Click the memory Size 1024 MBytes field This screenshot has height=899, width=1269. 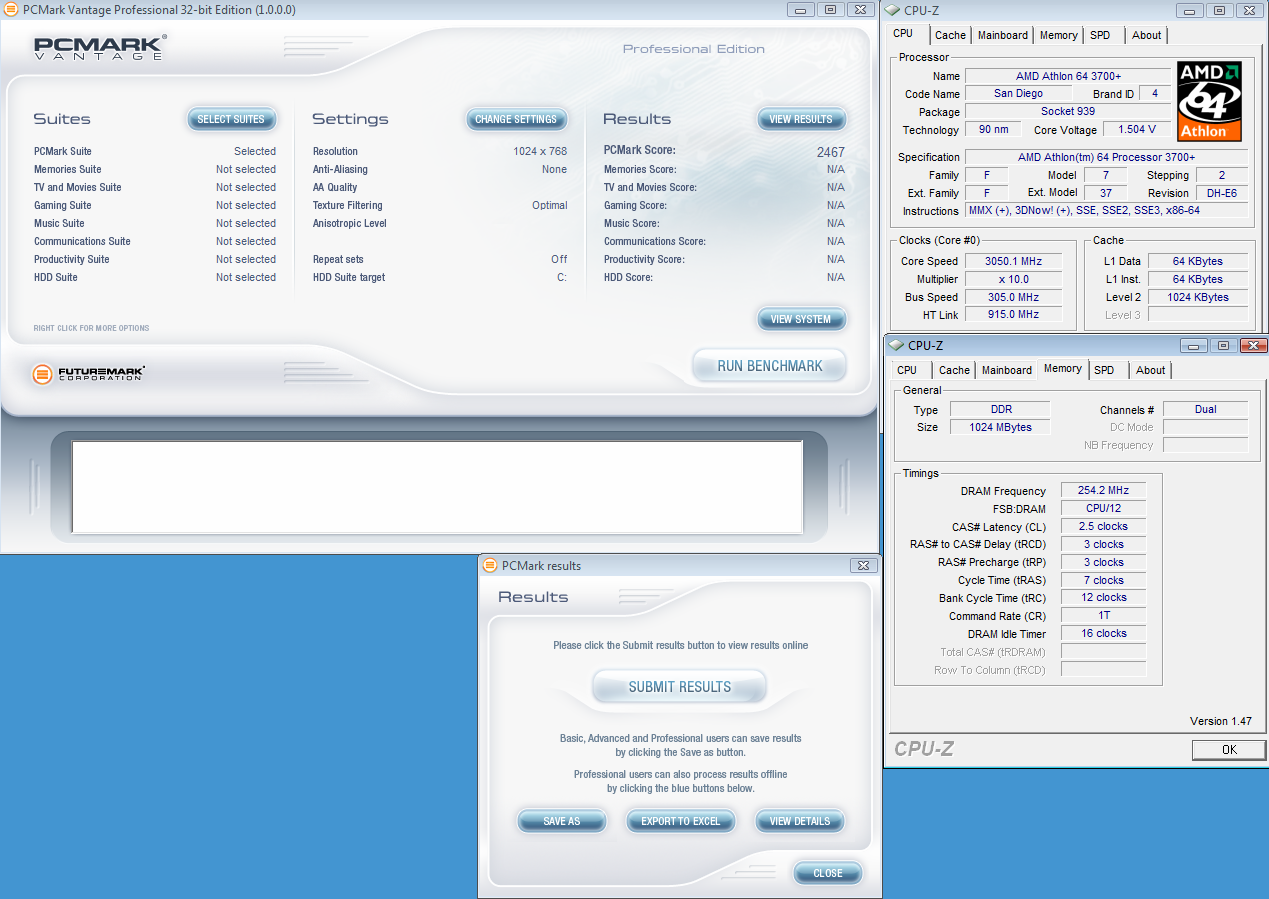click(1000, 427)
